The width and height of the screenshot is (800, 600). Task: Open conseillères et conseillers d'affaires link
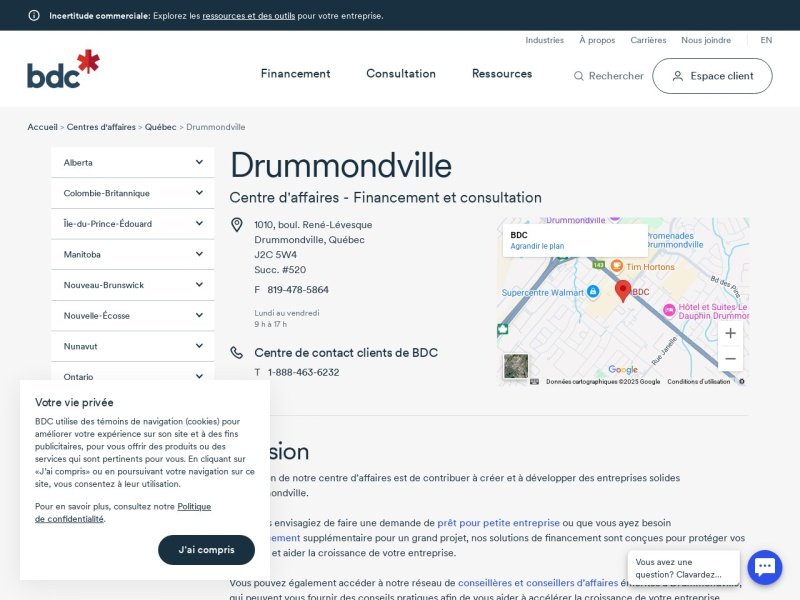pos(538,583)
